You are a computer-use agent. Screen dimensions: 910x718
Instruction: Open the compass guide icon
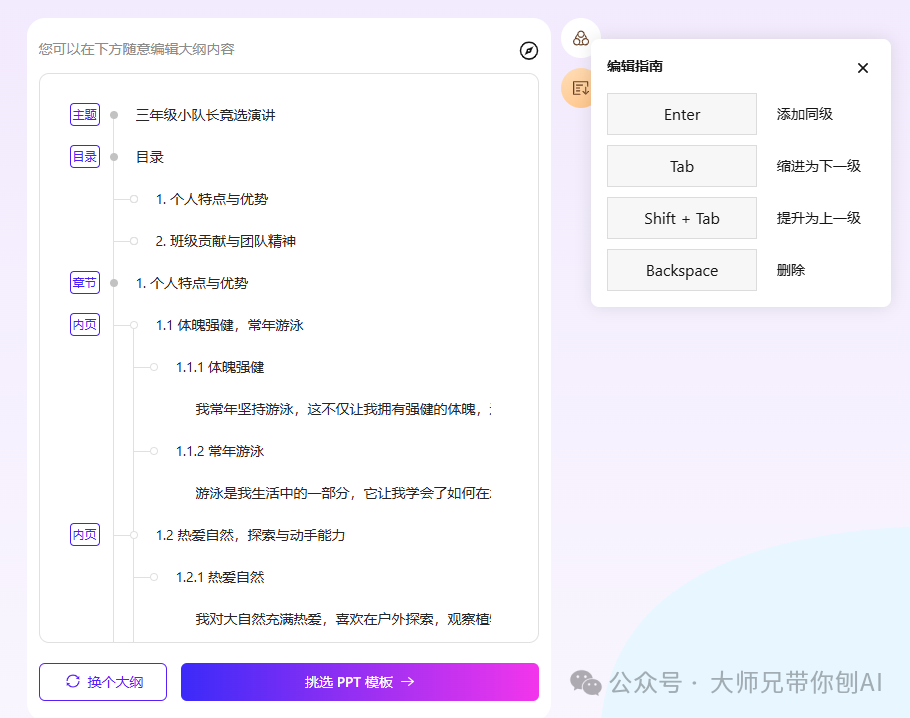[528, 50]
